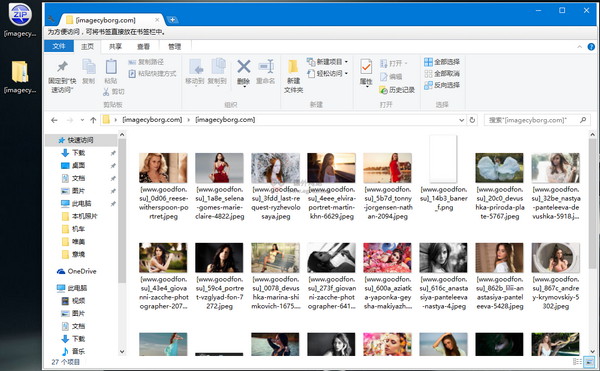This screenshot has height=371, width=600.
Task: Click the Edit button in the ribbon
Action: 391,77
